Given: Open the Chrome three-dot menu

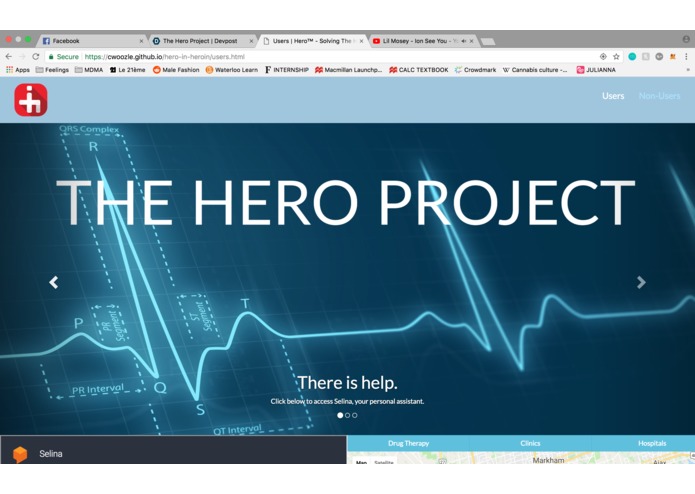Looking at the screenshot, I should pos(686,56).
